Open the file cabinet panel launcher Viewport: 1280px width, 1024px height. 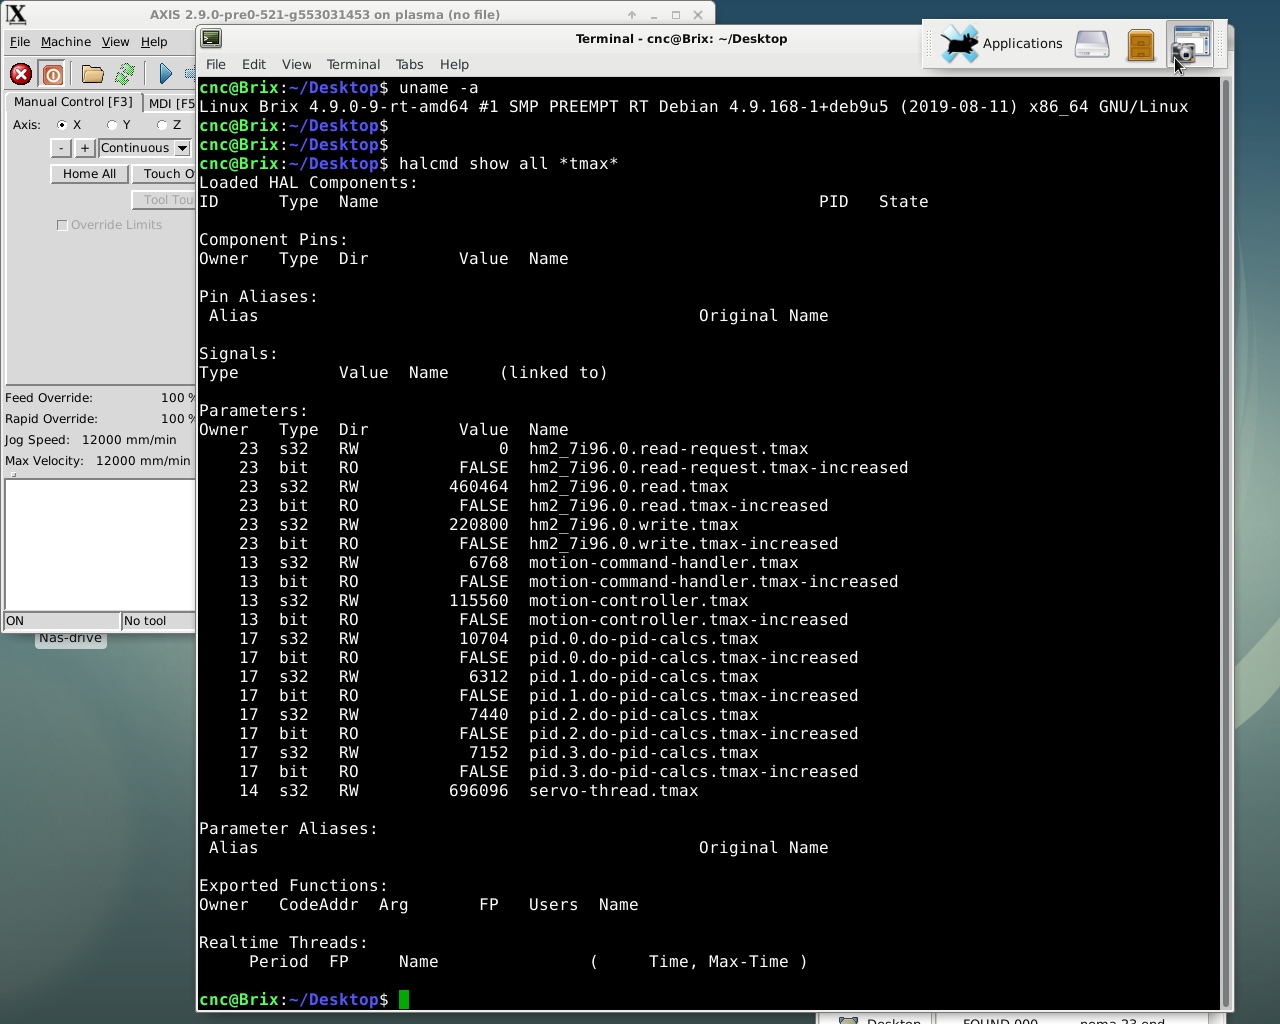[x=1141, y=45]
